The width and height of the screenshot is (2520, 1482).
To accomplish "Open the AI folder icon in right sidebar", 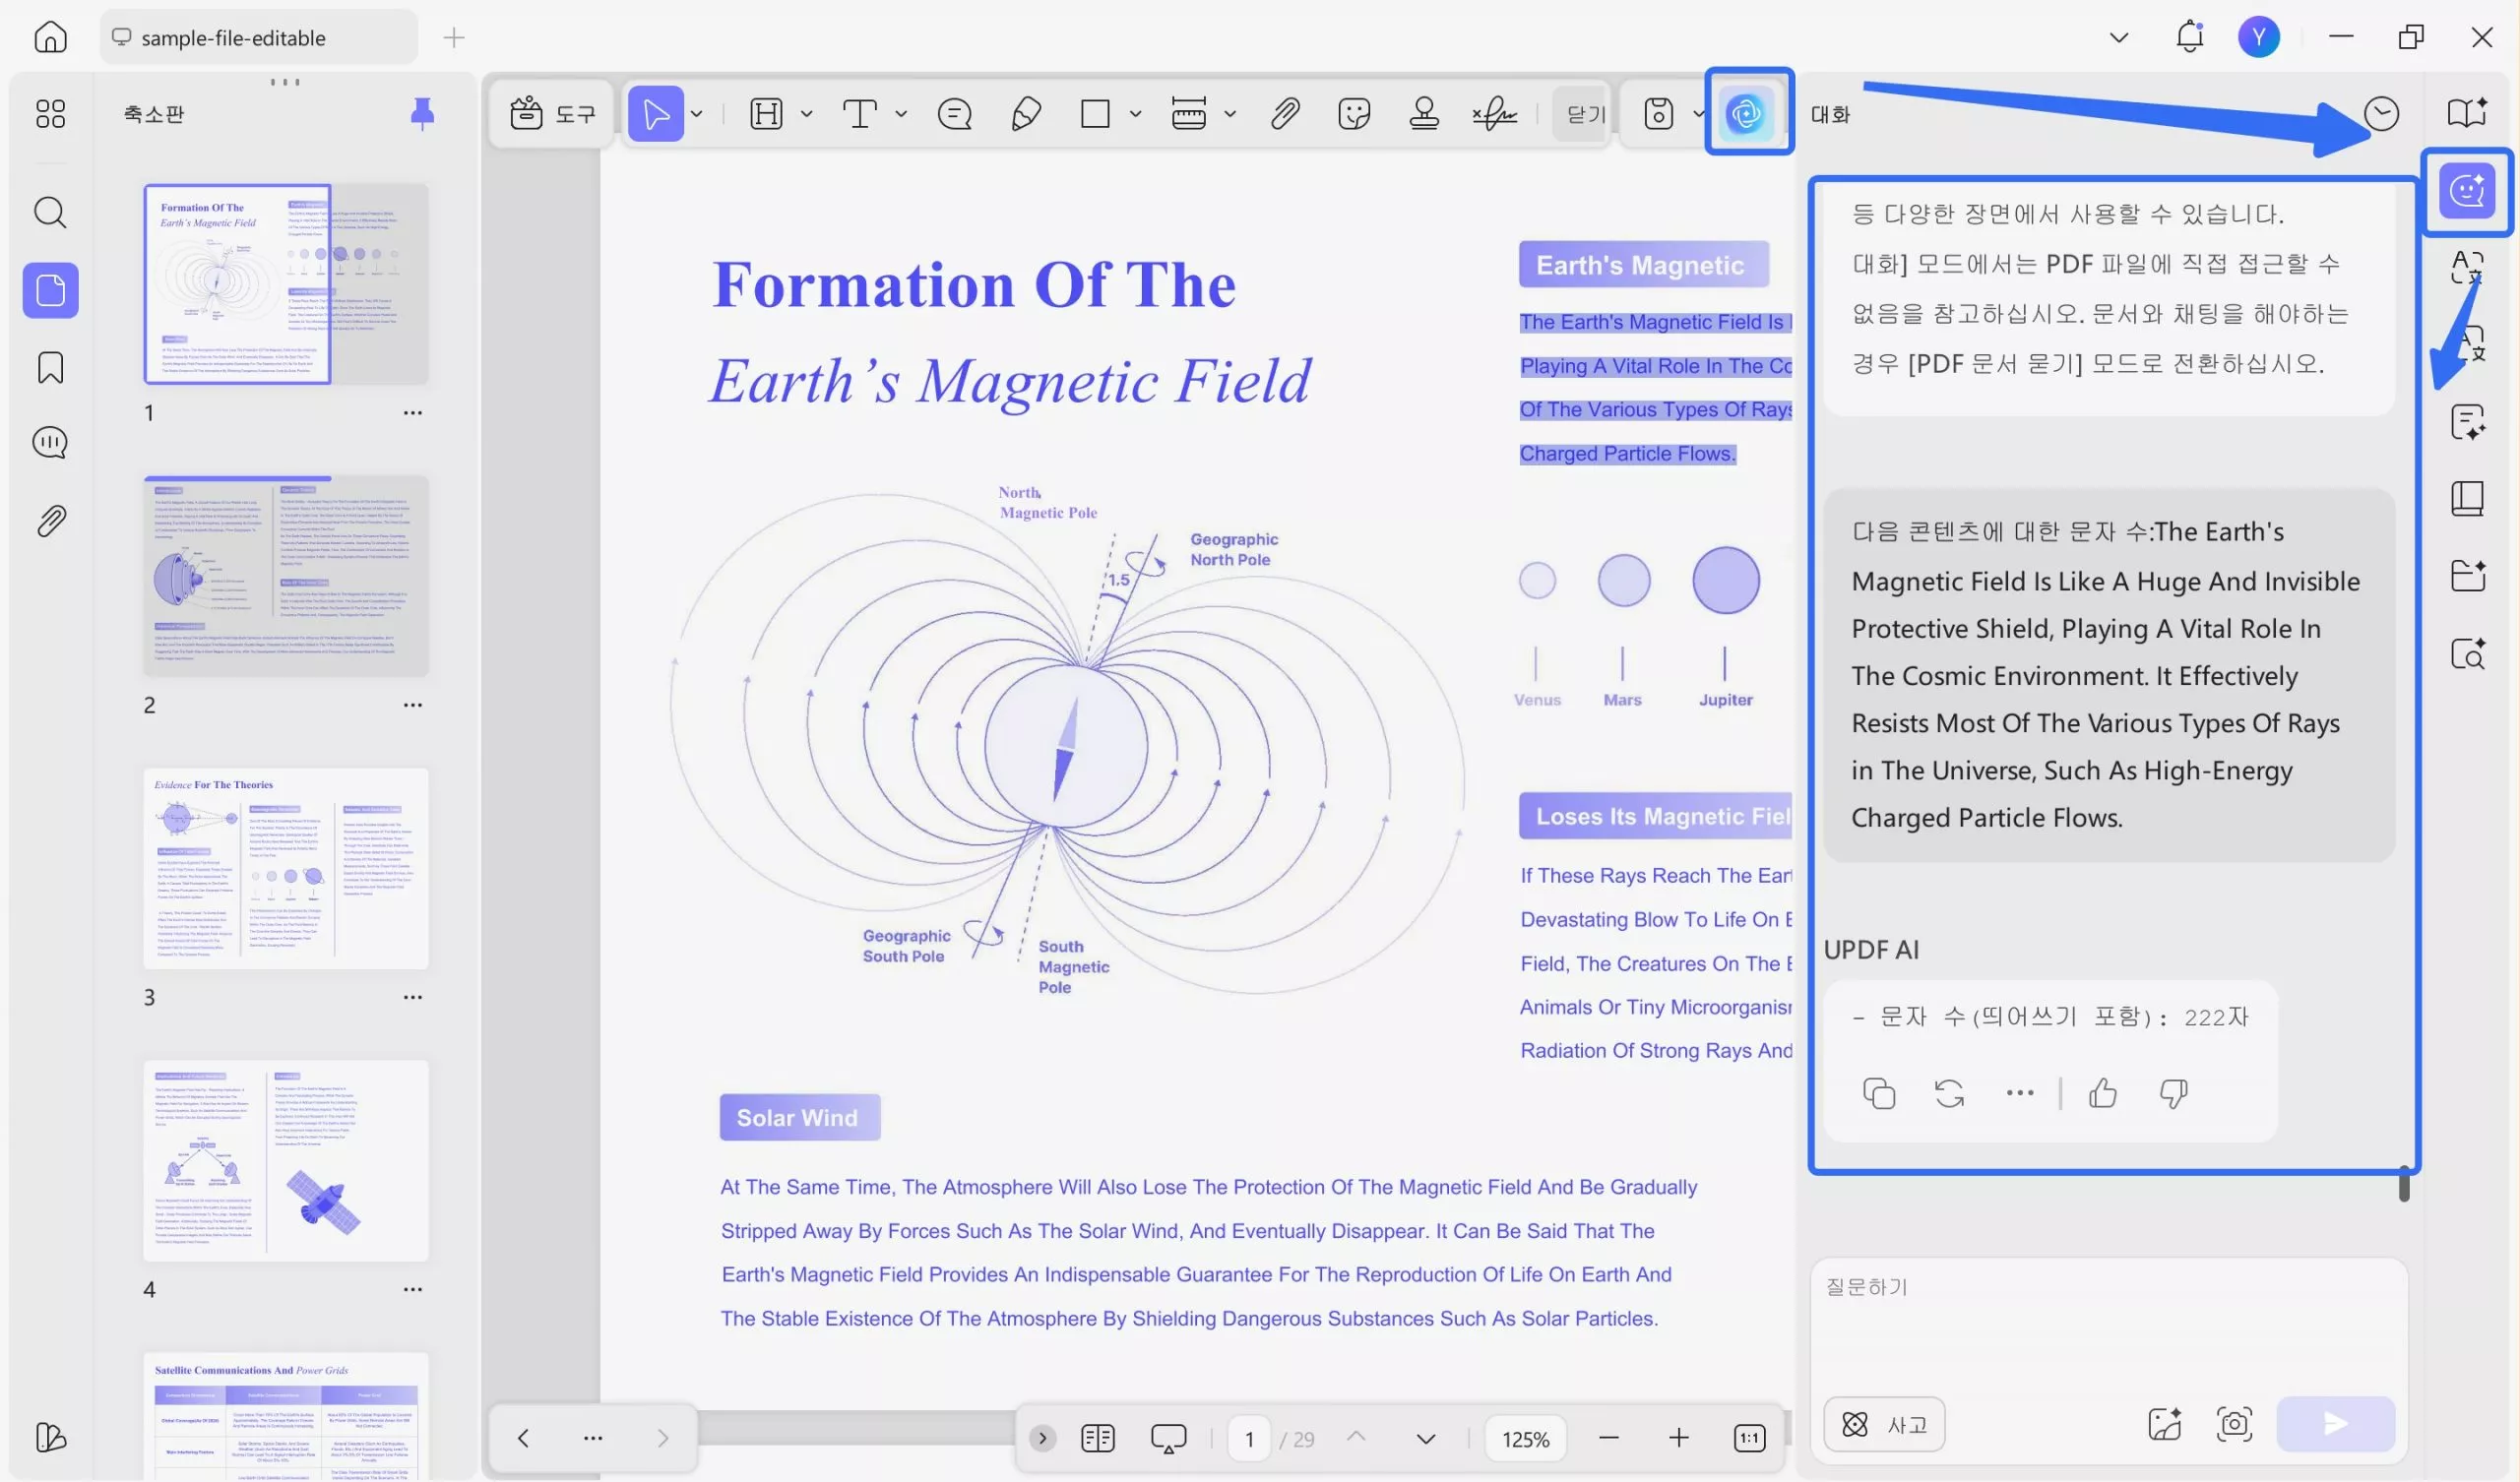I will (2467, 575).
